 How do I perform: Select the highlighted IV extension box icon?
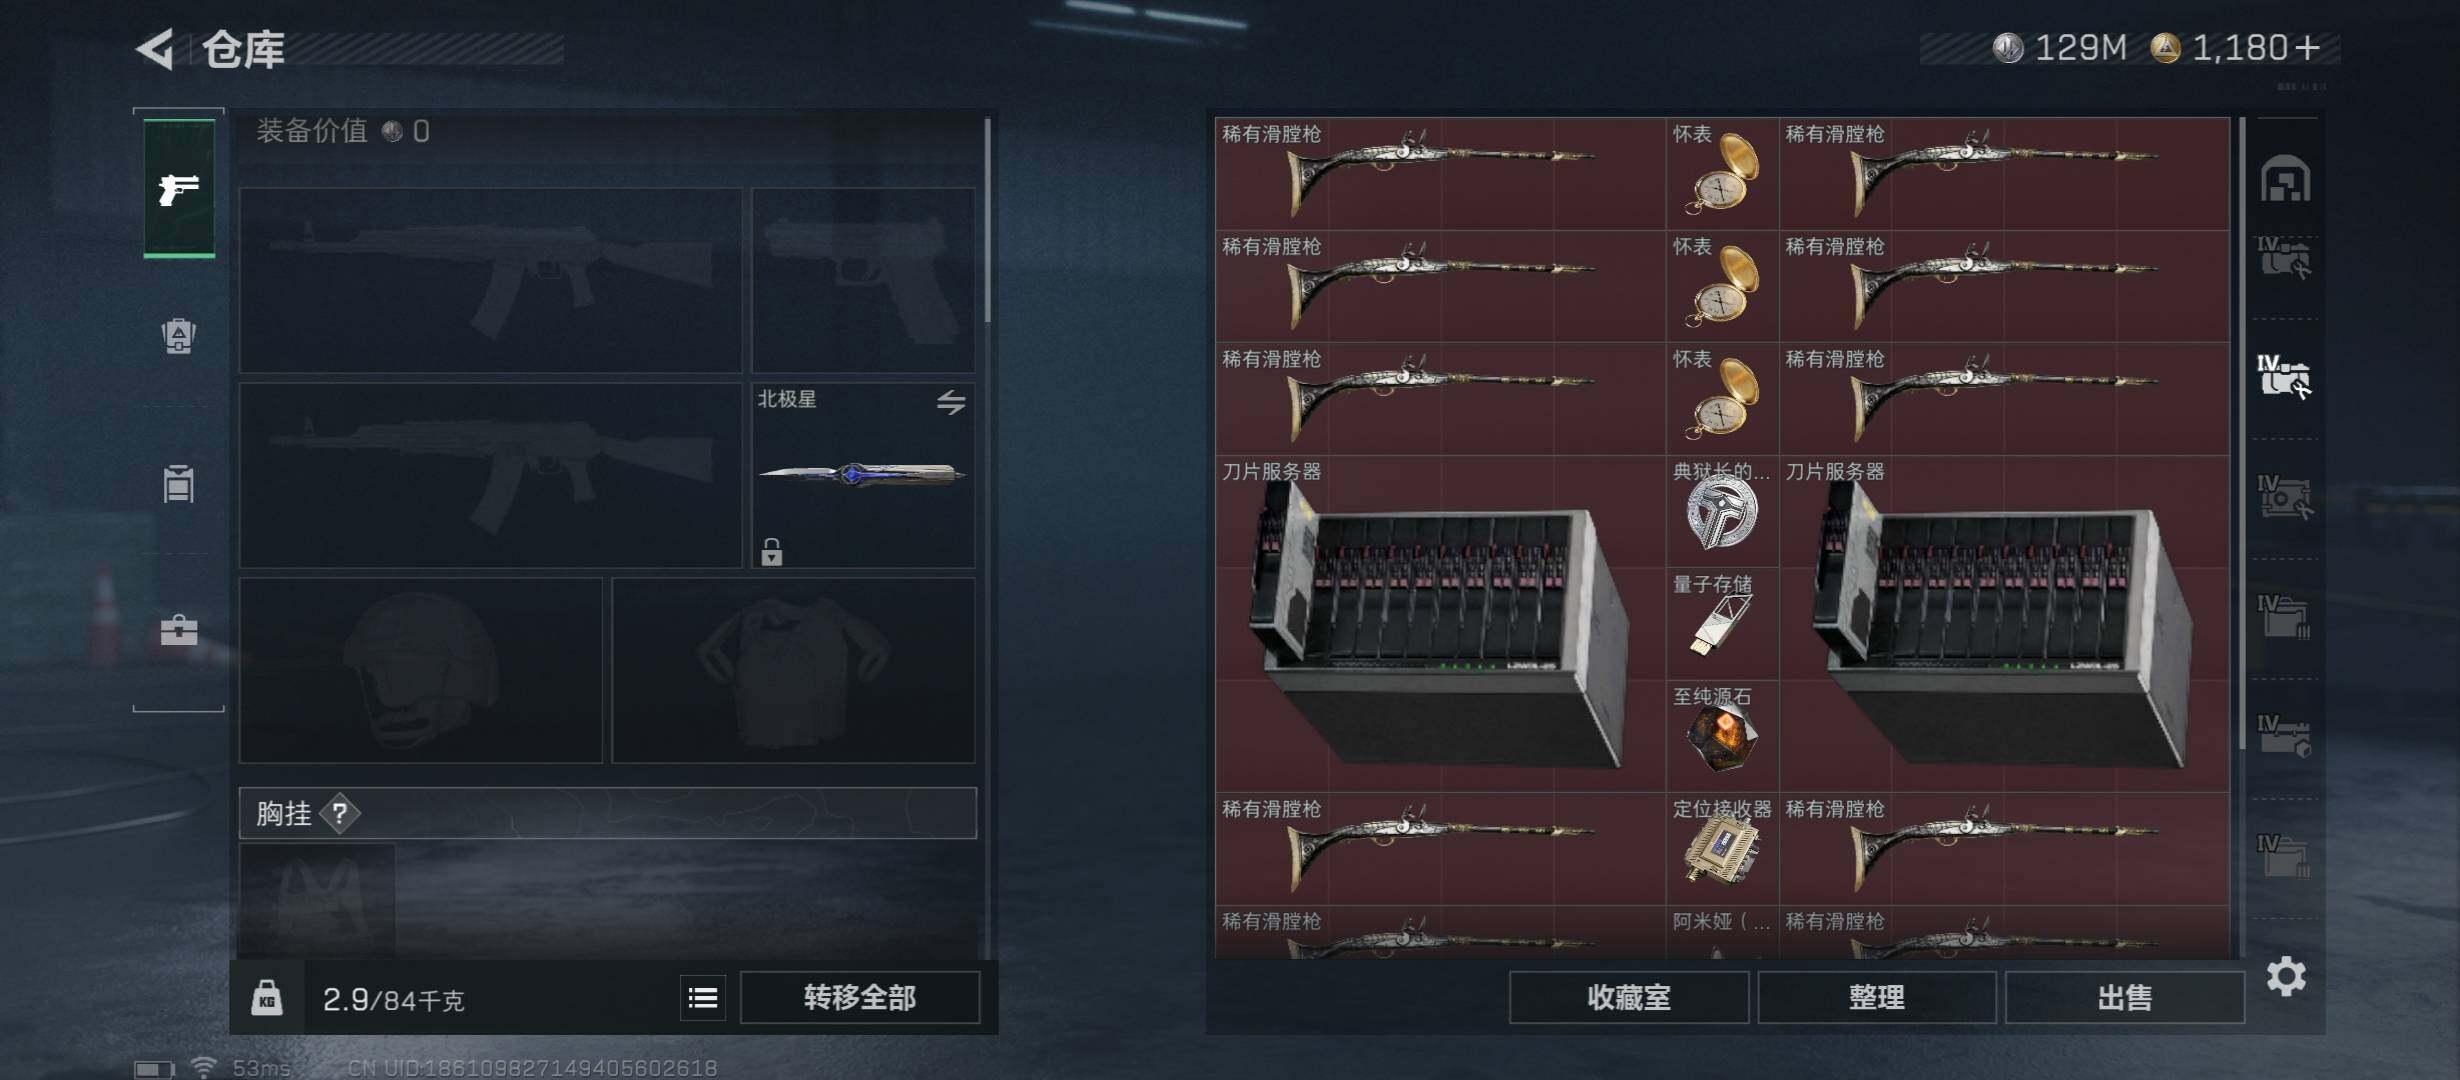click(x=2284, y=377)
